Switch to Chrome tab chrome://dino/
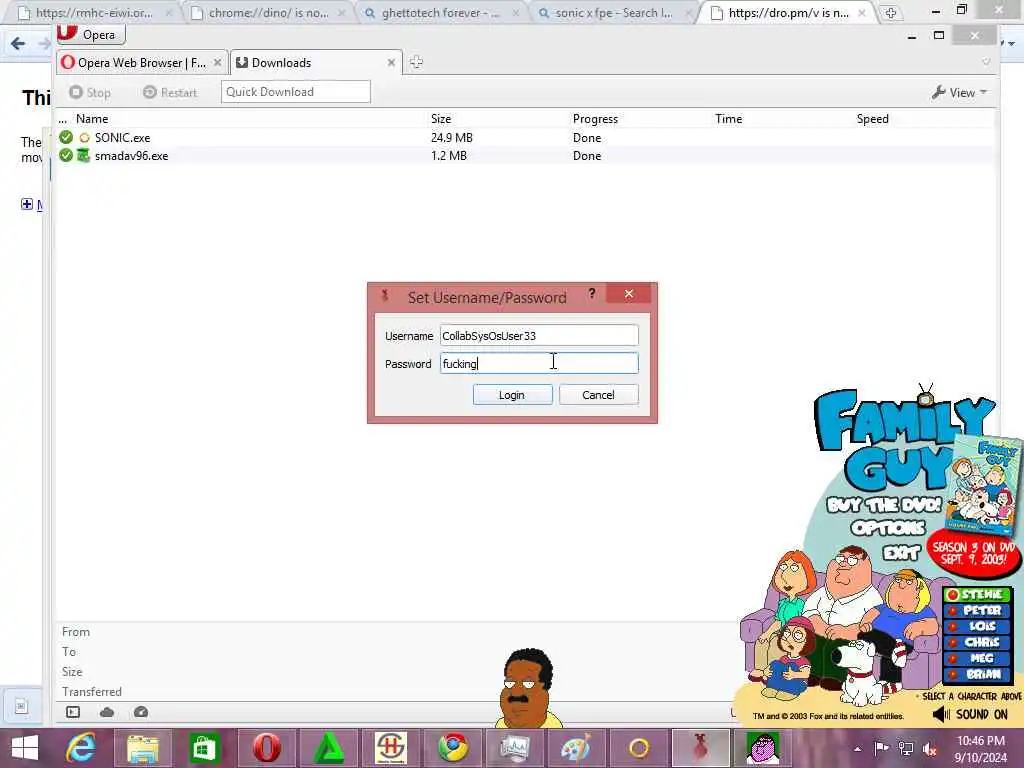The image size is (1024, 768). tap(268, 12)
